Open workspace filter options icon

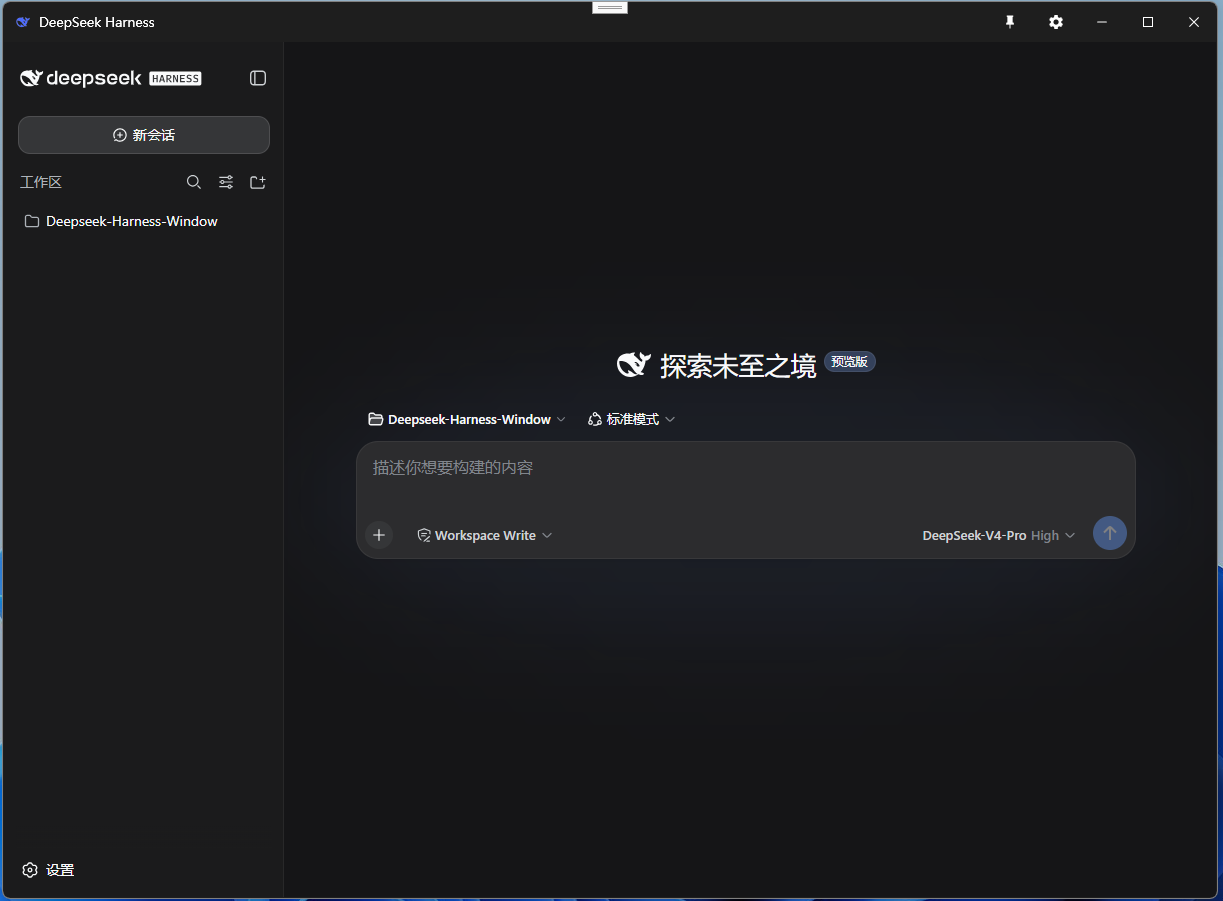(x=226, y=182)
